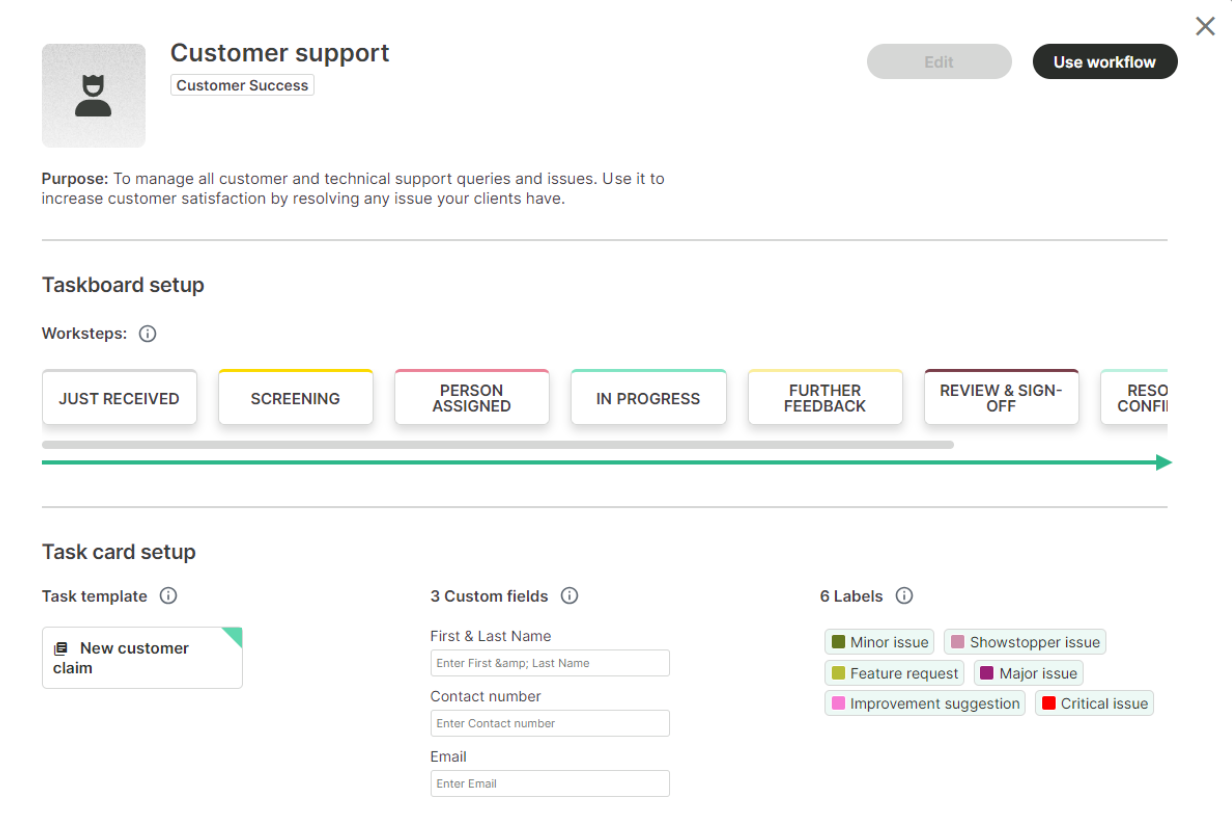Click the Customer support workflow avatar icon
Image resolution: width=1232 pixels, height=840 pixels.
coord(93,96)
